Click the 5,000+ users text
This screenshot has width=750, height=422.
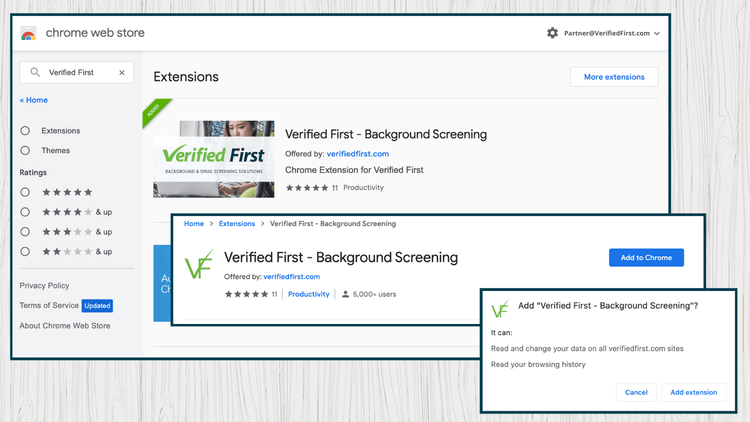pyautogui.click(x=375, y=294)
